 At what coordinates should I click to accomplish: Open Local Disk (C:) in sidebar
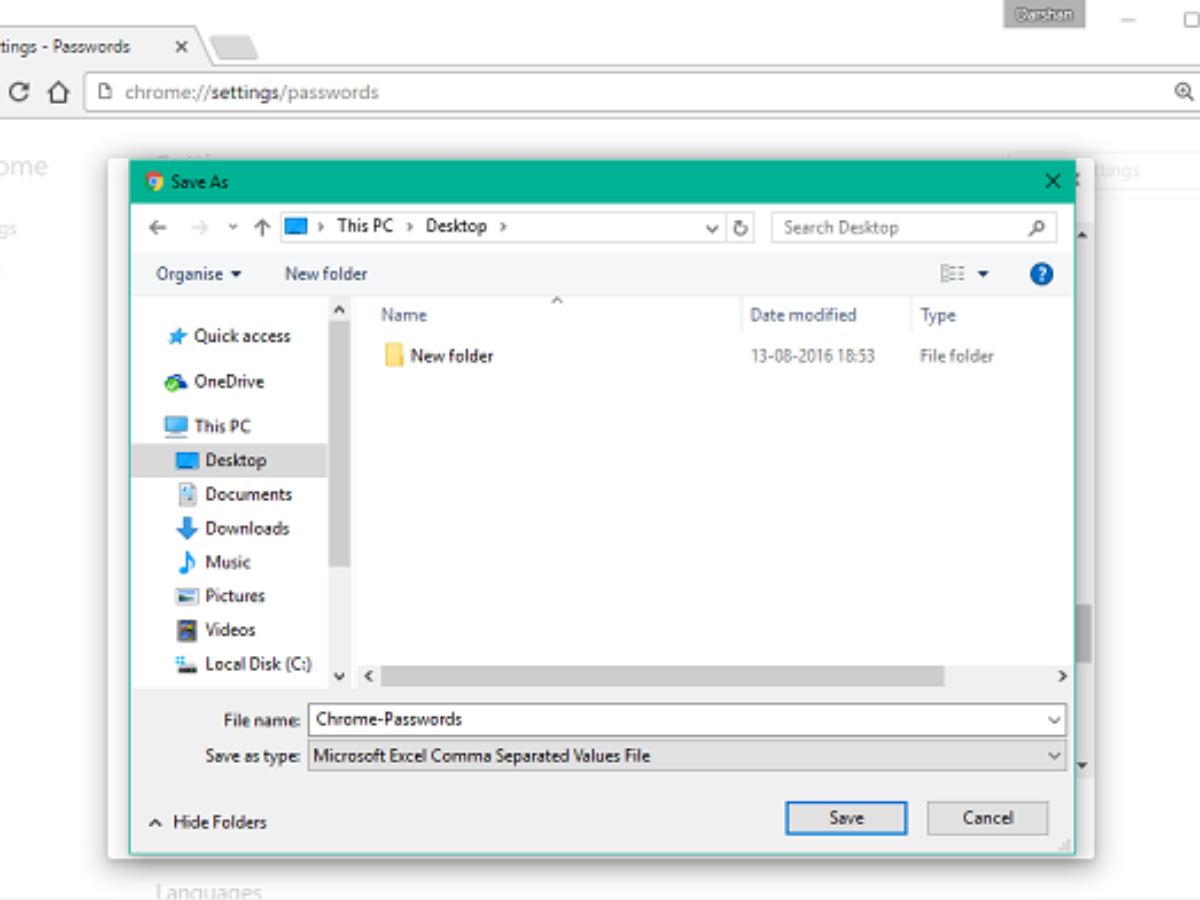(244, 664)
